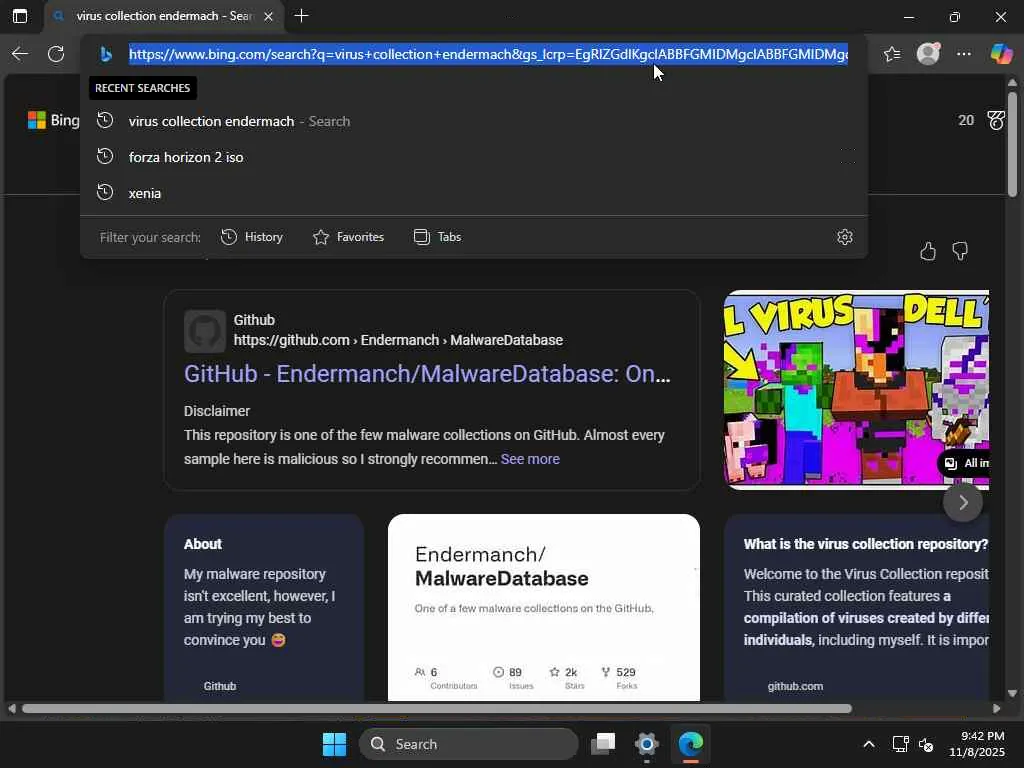This screenshot has height=768, width=1024.
Task: Give thumbs down feedback on the result
Action: (x=960, y=251)
